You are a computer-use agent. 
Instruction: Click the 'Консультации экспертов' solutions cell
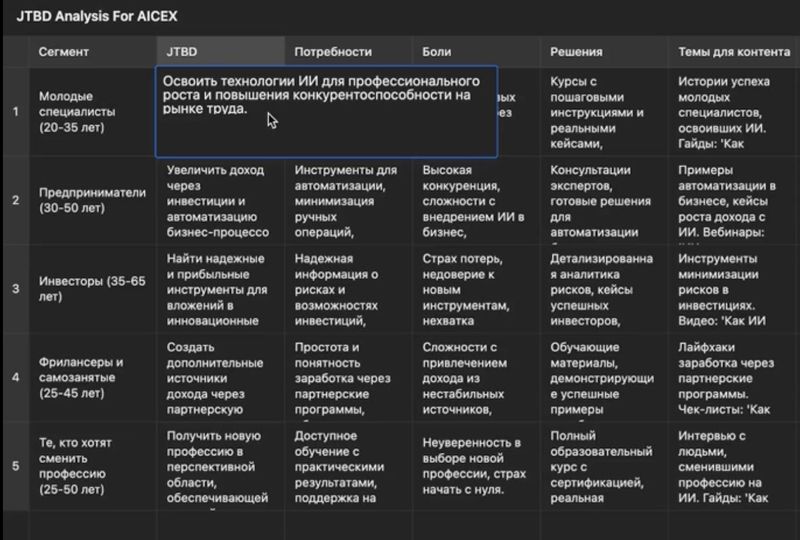click(604, 200)
